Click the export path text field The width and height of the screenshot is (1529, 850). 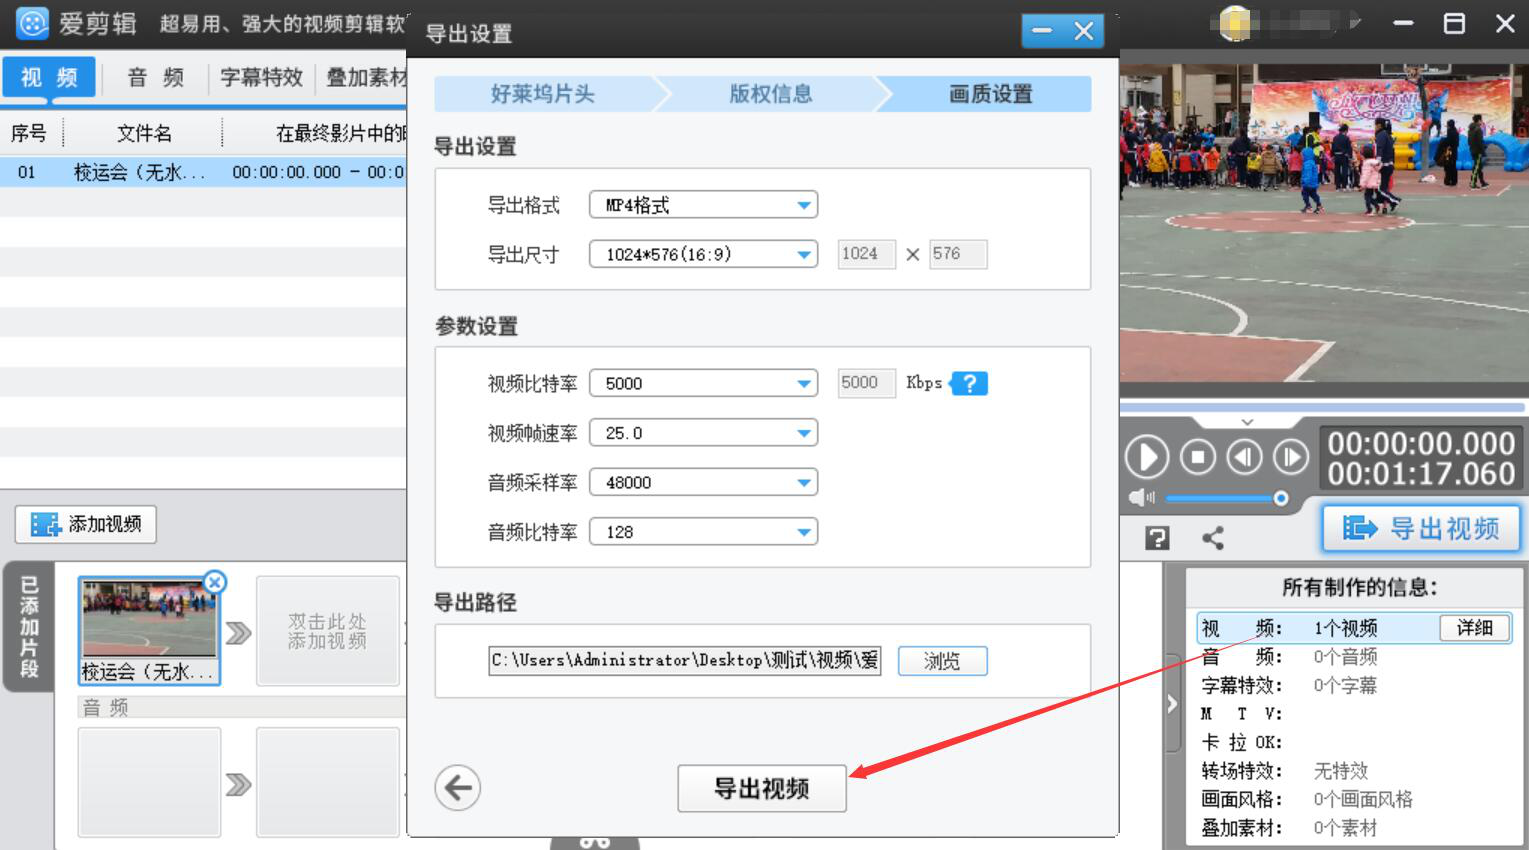tap(685, 660)
